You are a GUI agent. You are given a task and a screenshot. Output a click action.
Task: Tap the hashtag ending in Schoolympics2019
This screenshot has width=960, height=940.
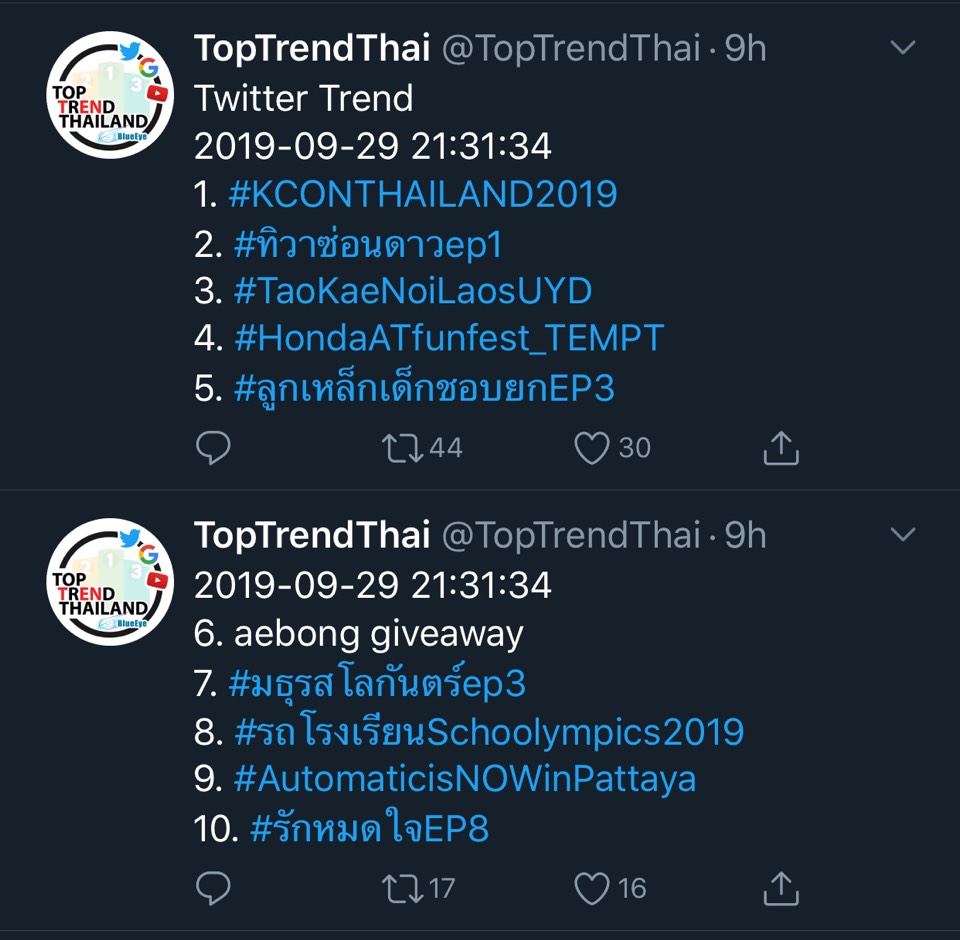[x=489, y=731]
